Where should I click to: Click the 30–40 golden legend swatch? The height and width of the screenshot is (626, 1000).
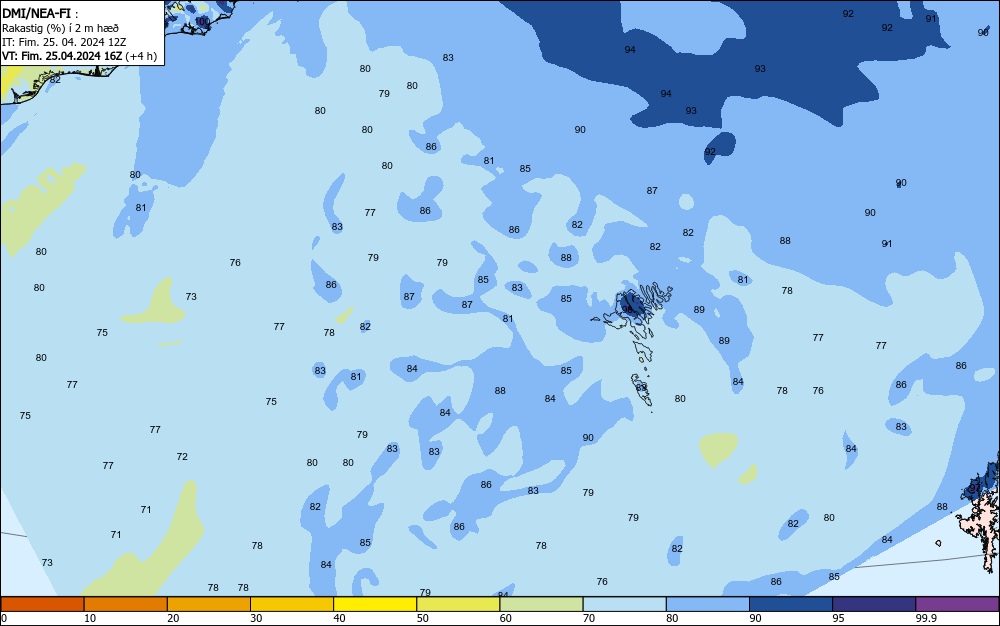(292, 604)
